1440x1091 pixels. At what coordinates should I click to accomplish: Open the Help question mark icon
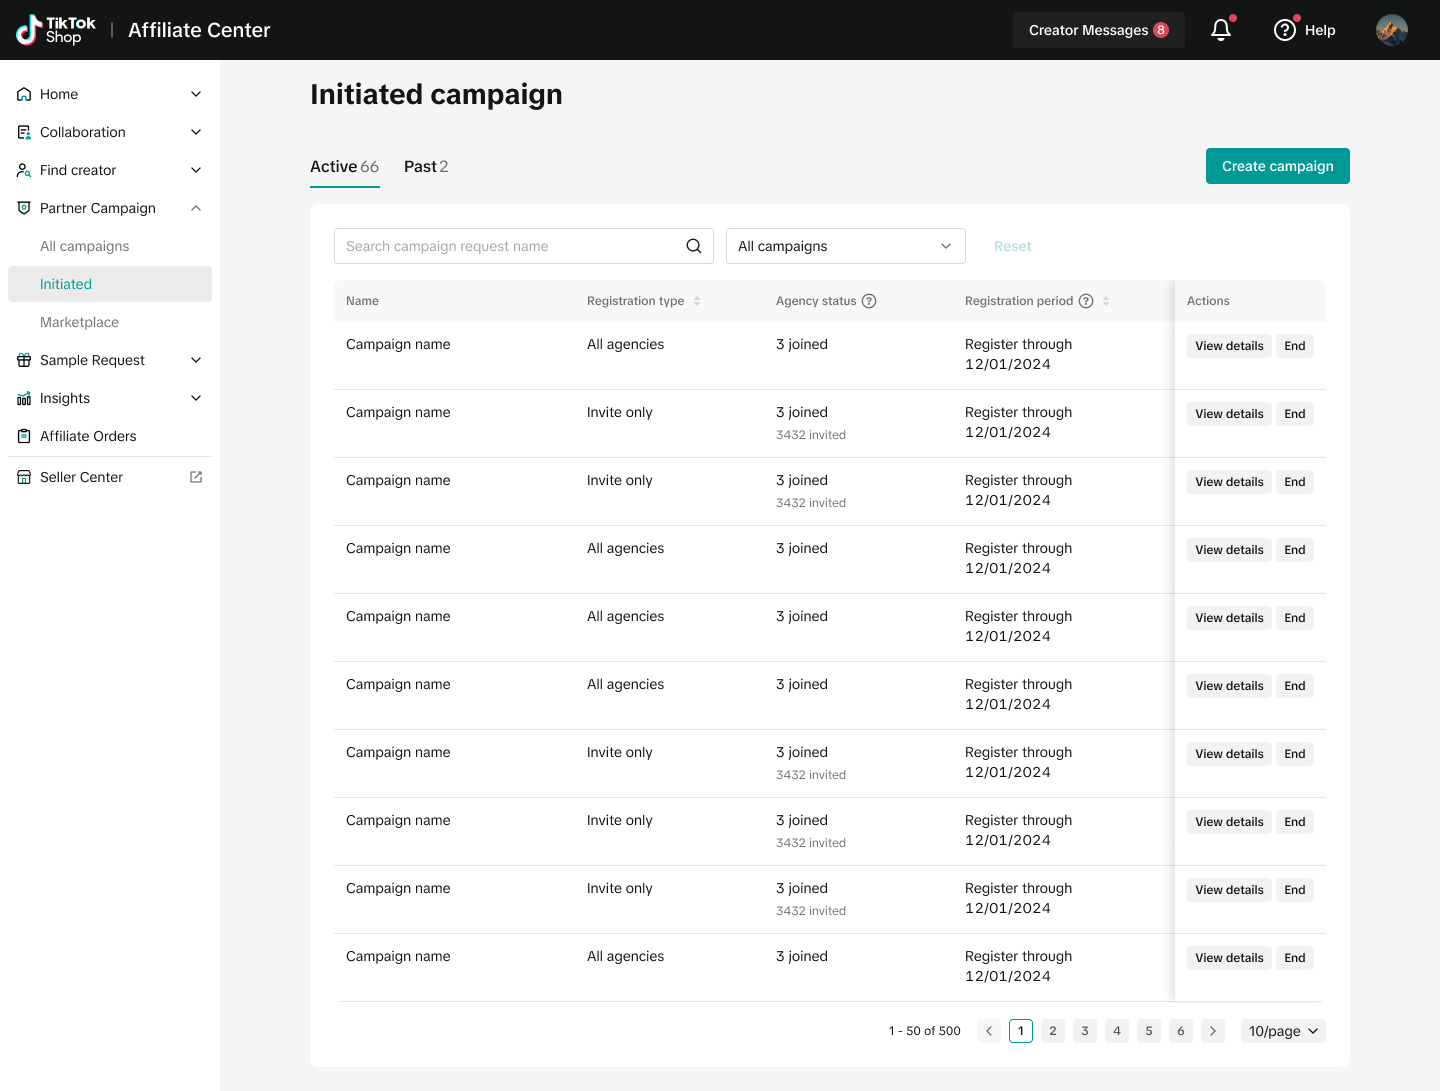coord(1285,30)
